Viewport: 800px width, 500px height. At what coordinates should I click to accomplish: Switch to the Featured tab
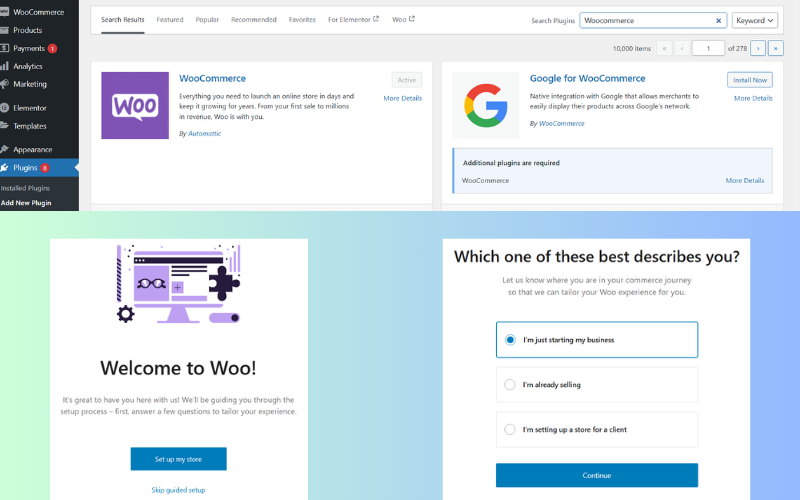pos(170,20)
